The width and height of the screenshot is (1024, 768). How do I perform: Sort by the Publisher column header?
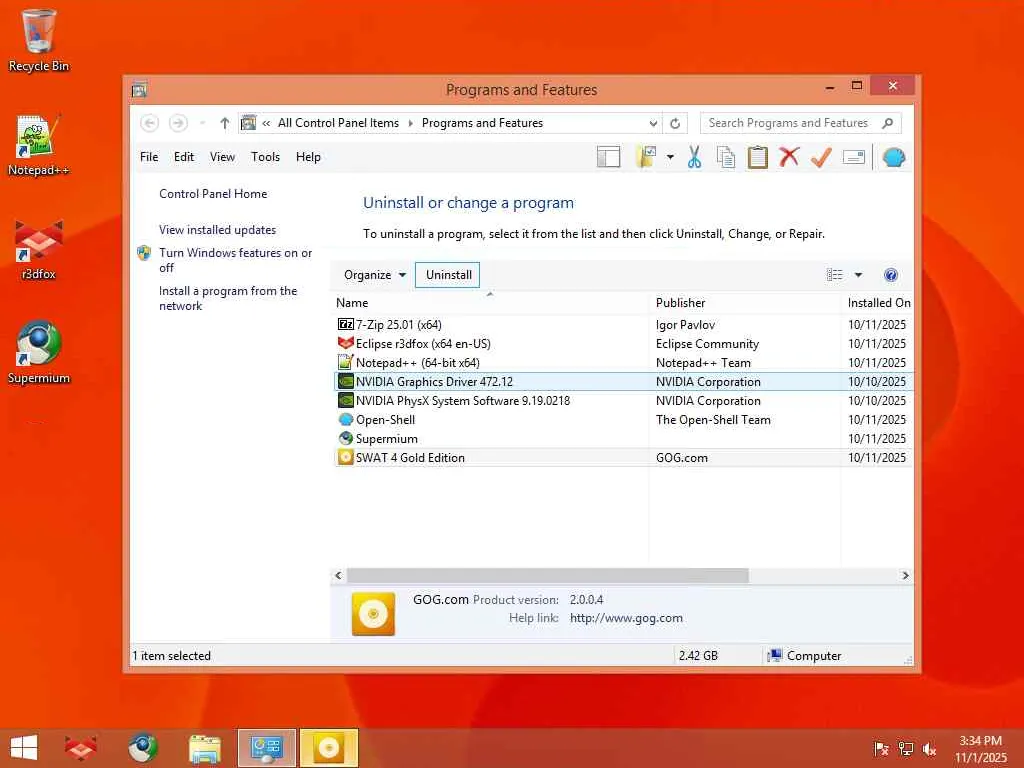pyautogui.click(x=745, y=303)
